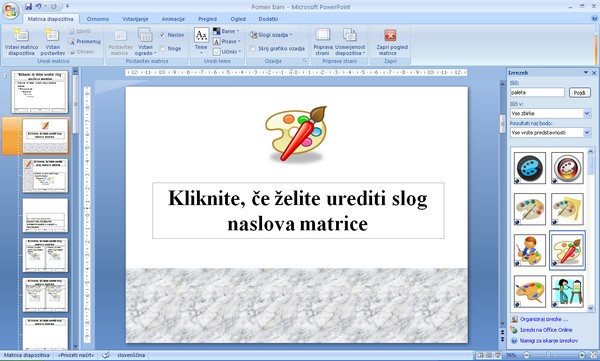
Task: Start slide show from the status bar icon
Action: tap(497, 355)
